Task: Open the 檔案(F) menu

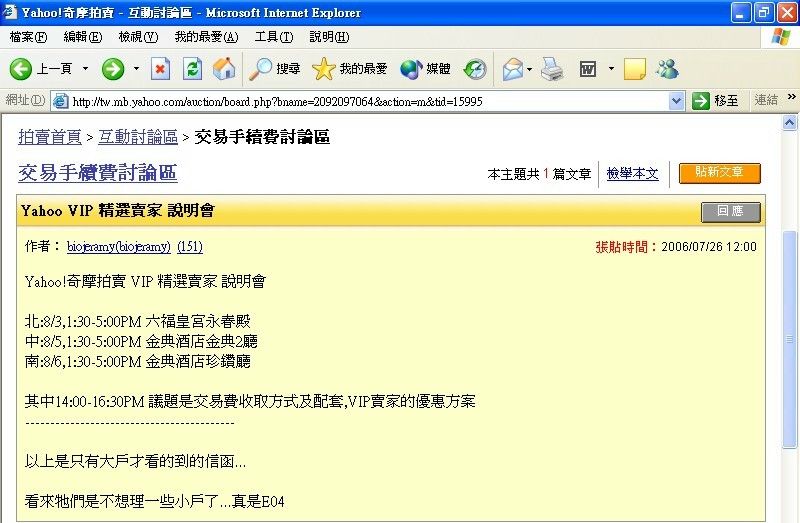Action: click(x=28, y=37)
